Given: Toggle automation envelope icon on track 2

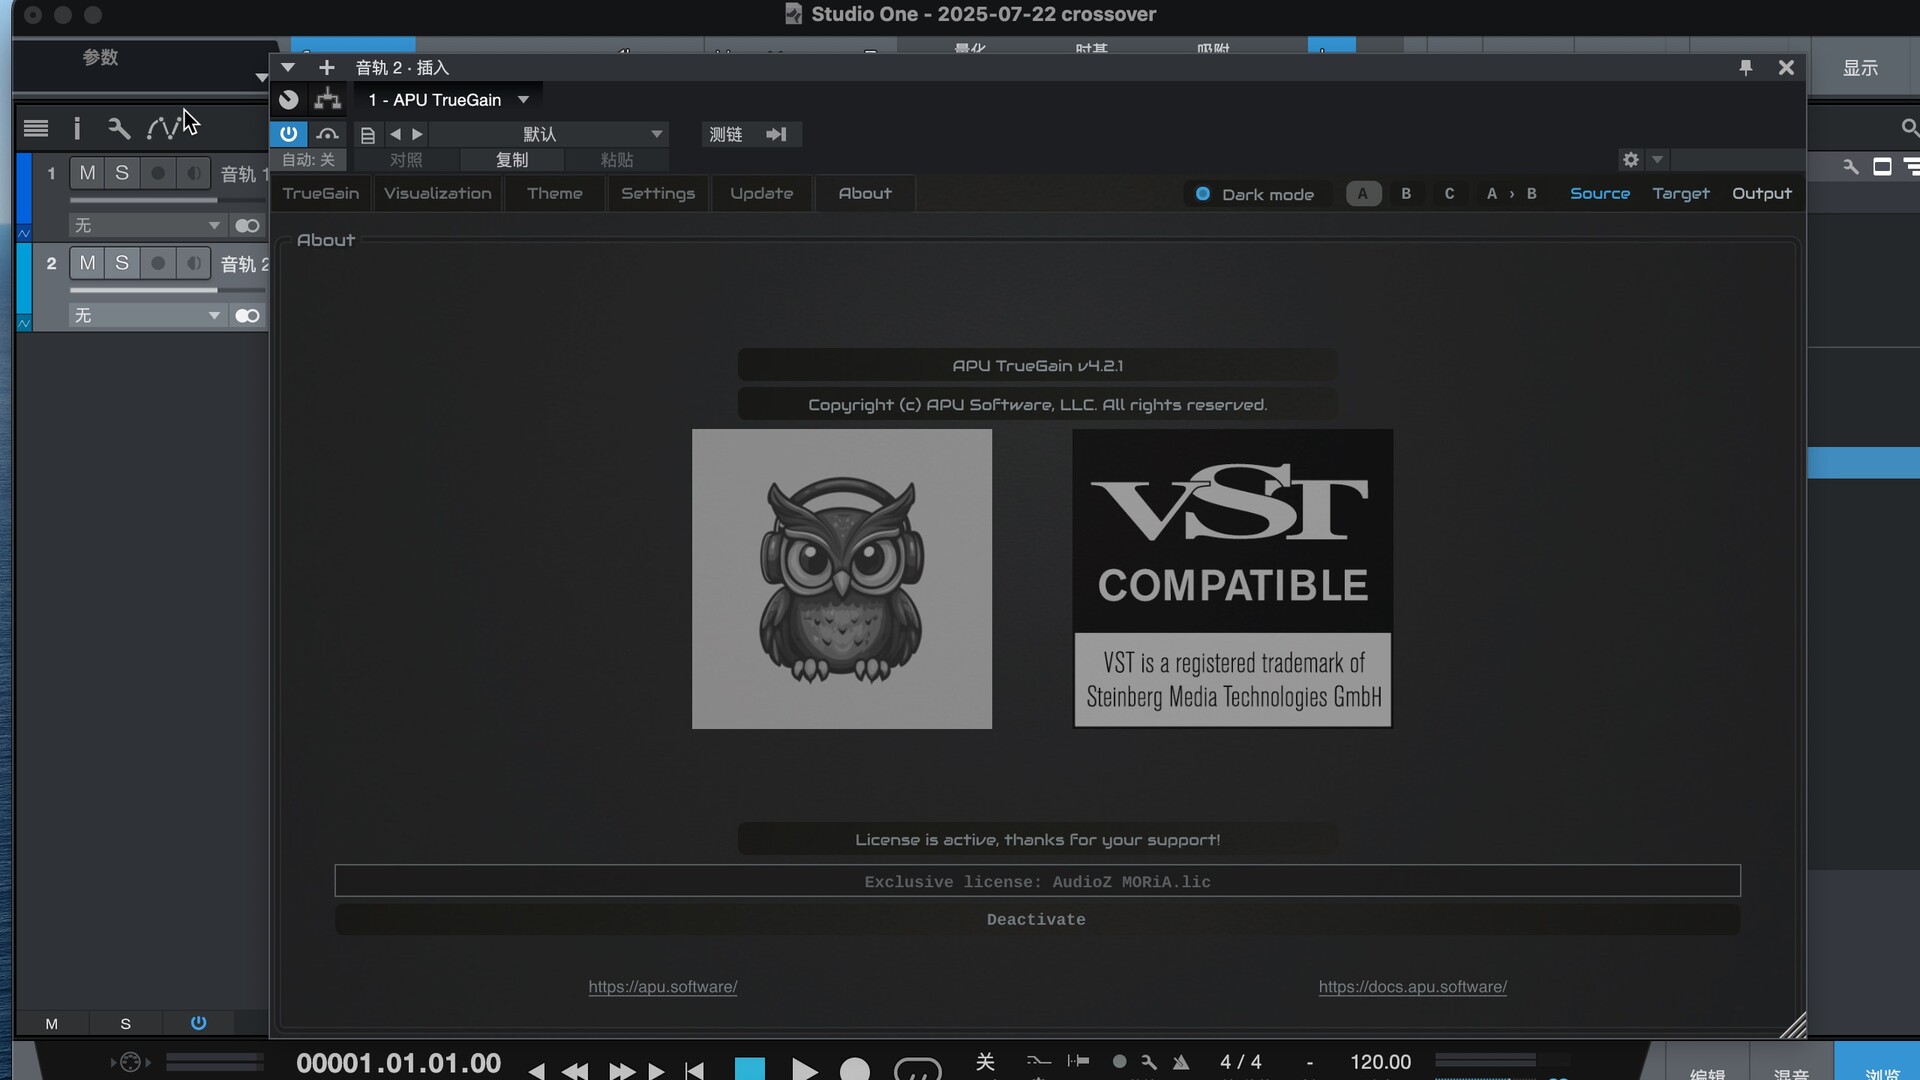Looking at the screenshot, I should point(24,323).
